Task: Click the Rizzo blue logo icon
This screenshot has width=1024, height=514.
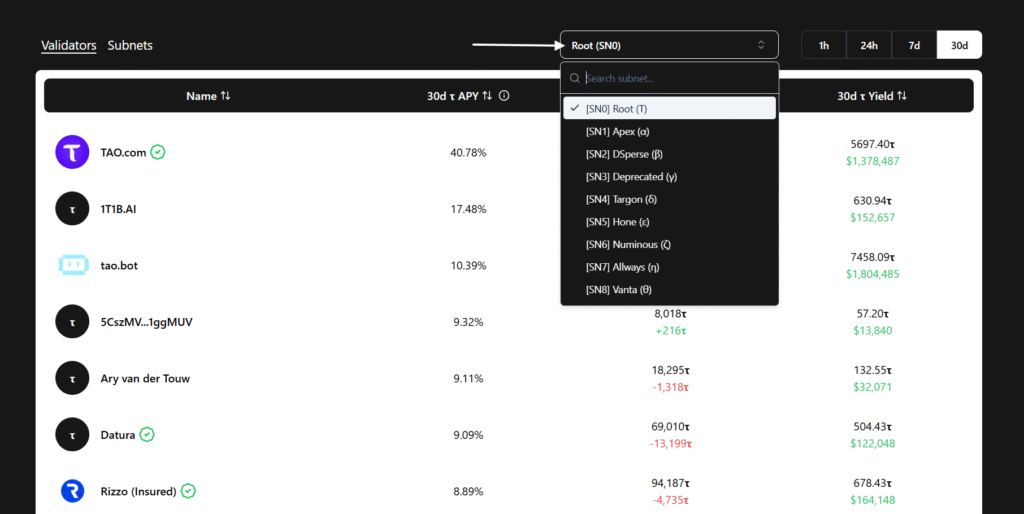Action: 72,491
